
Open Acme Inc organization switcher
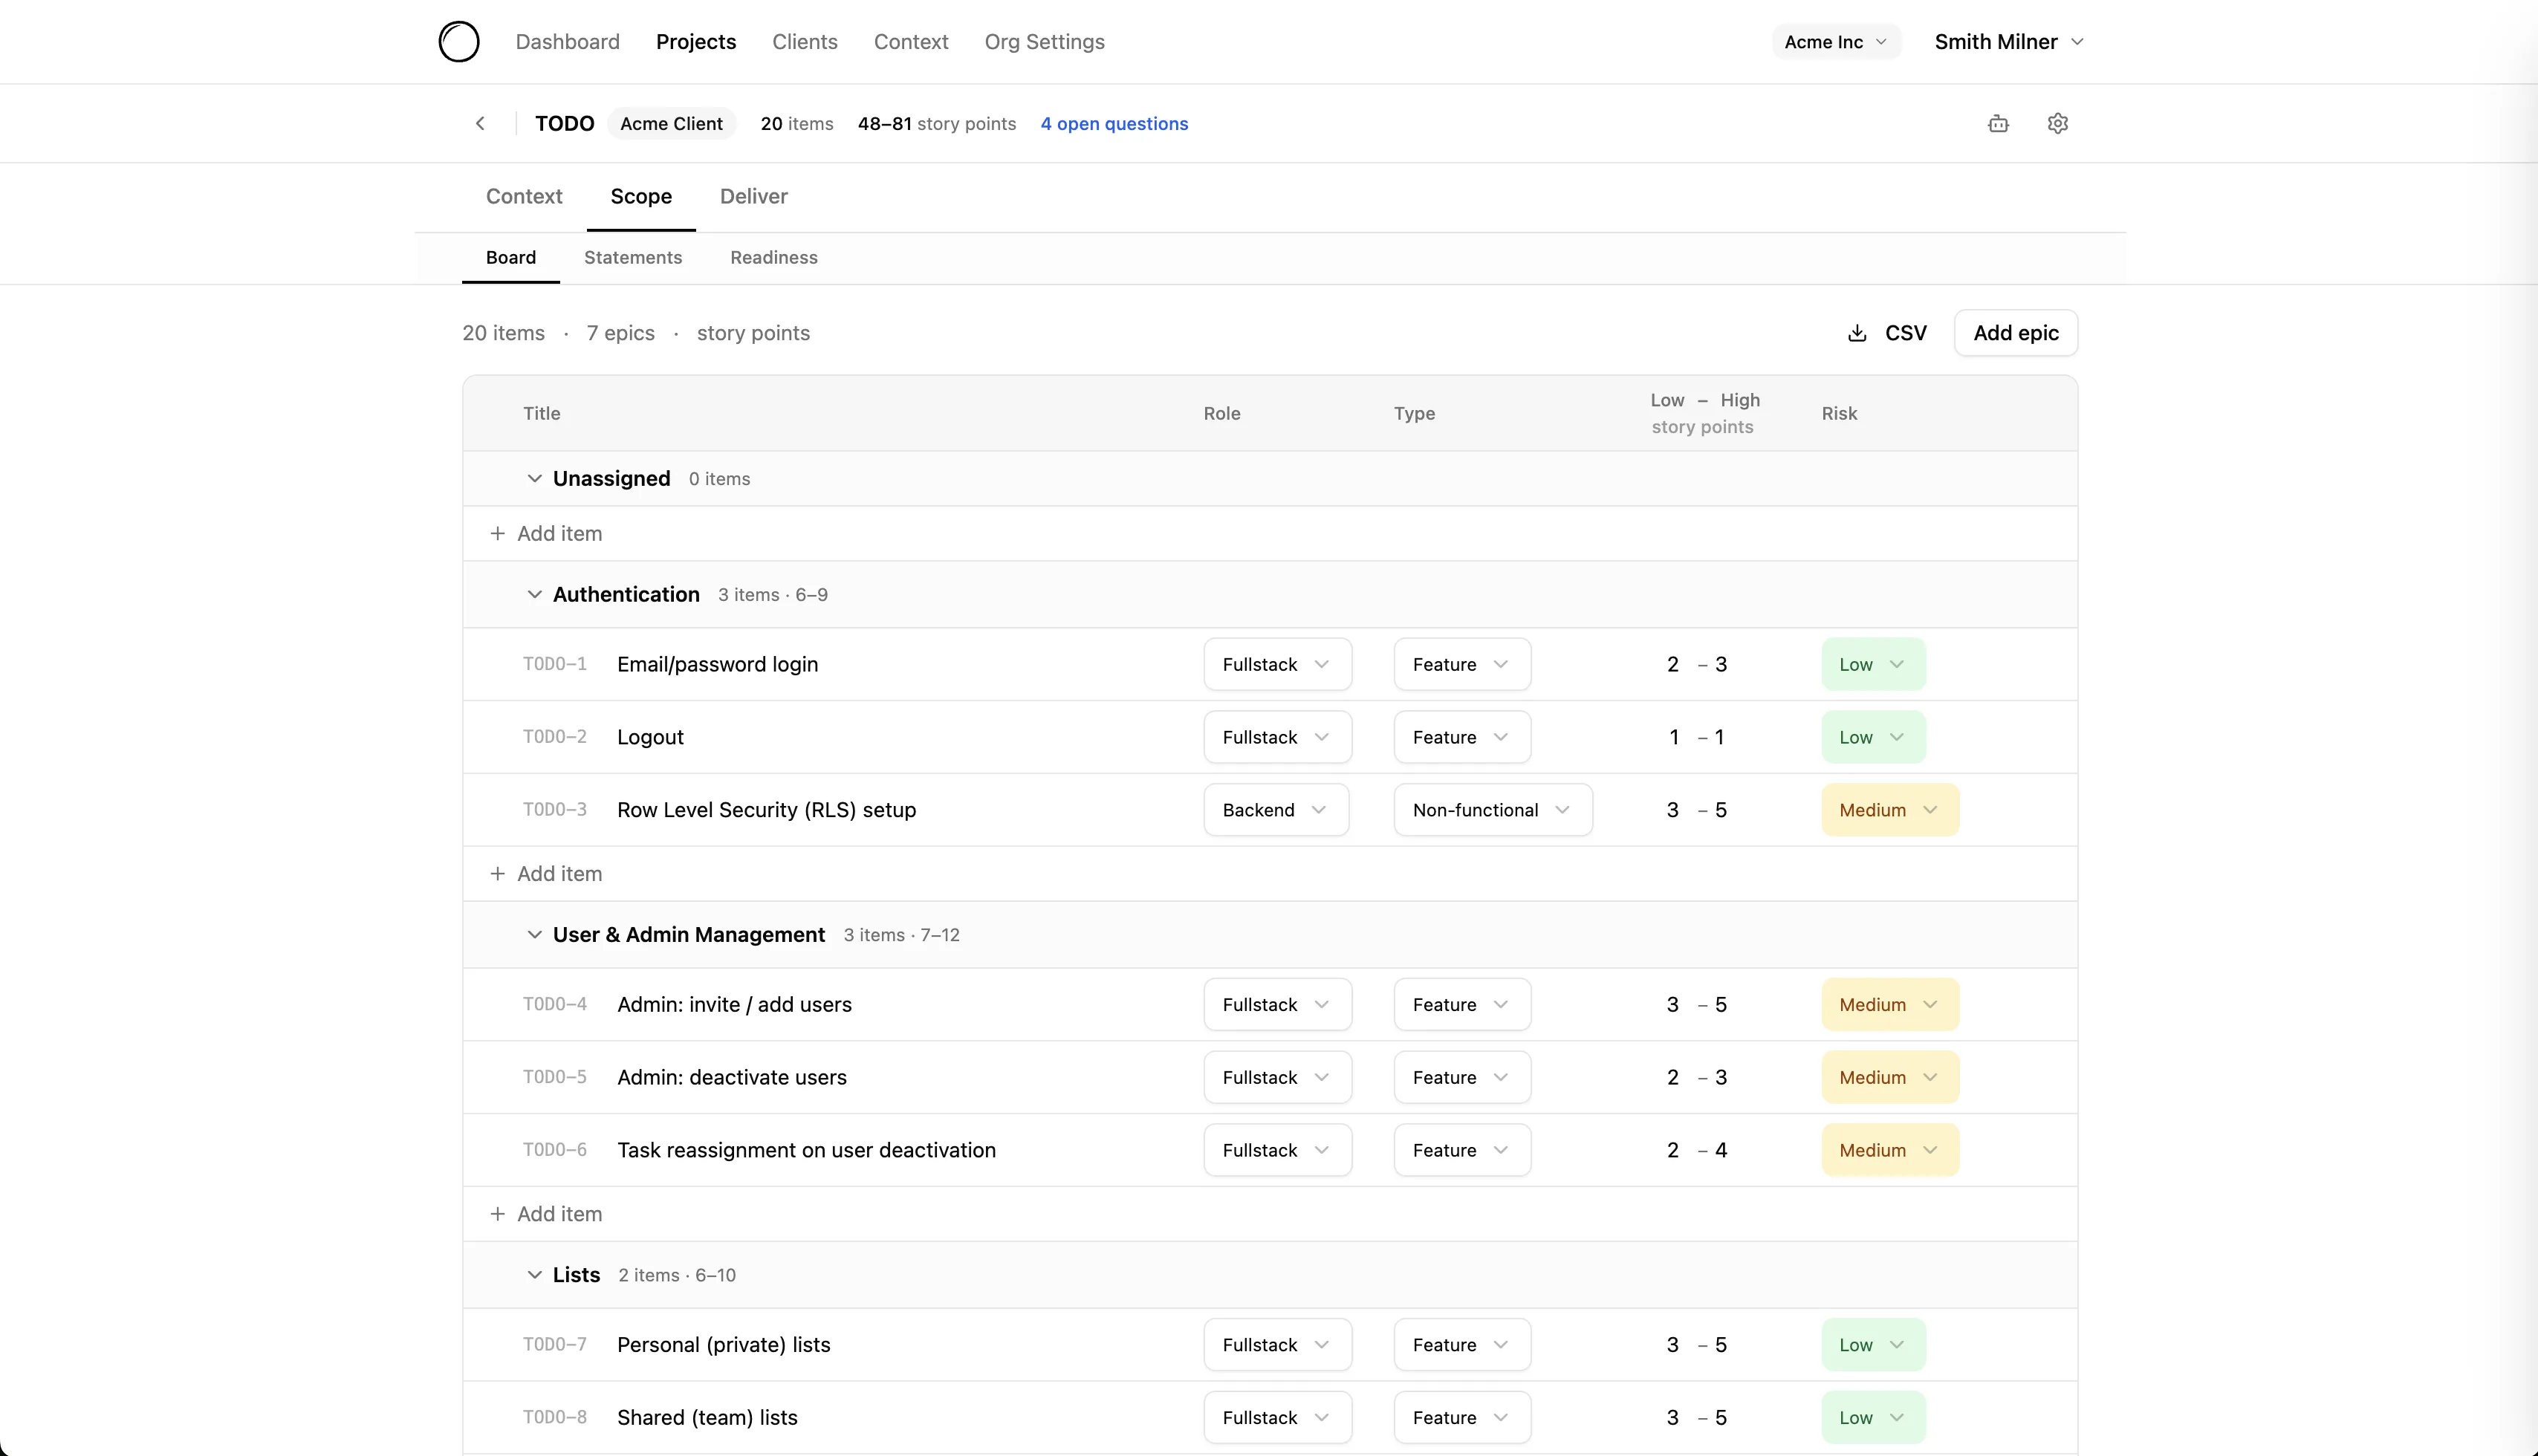(x=1835, y=42)
